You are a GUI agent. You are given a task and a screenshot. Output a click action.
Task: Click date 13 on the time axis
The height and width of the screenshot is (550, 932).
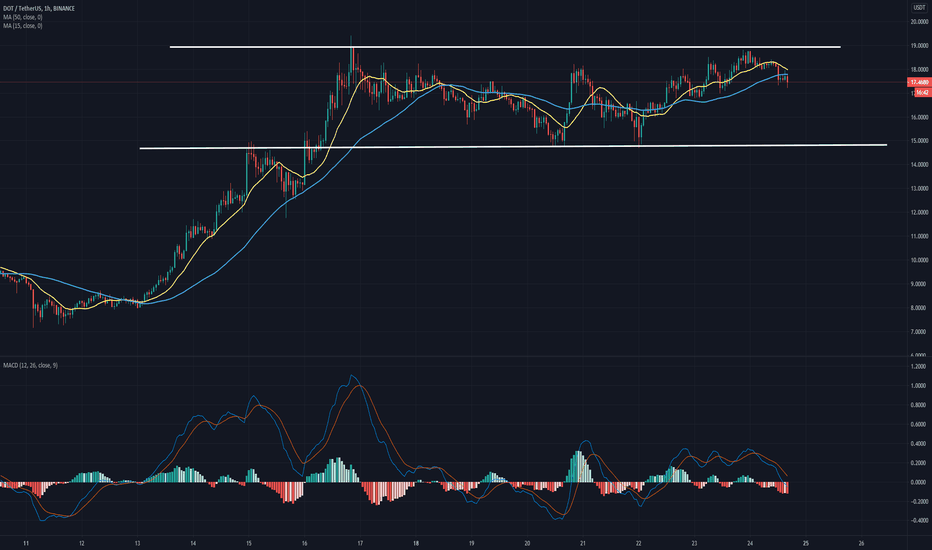[x=137, y=543]
